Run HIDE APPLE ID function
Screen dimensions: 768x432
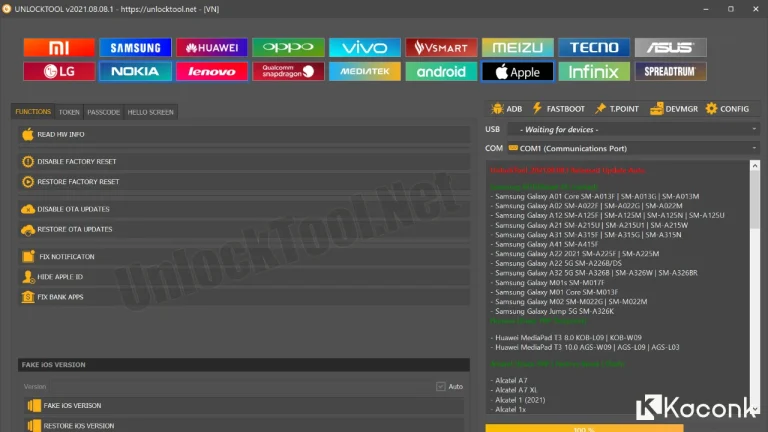tap(244, 277)
